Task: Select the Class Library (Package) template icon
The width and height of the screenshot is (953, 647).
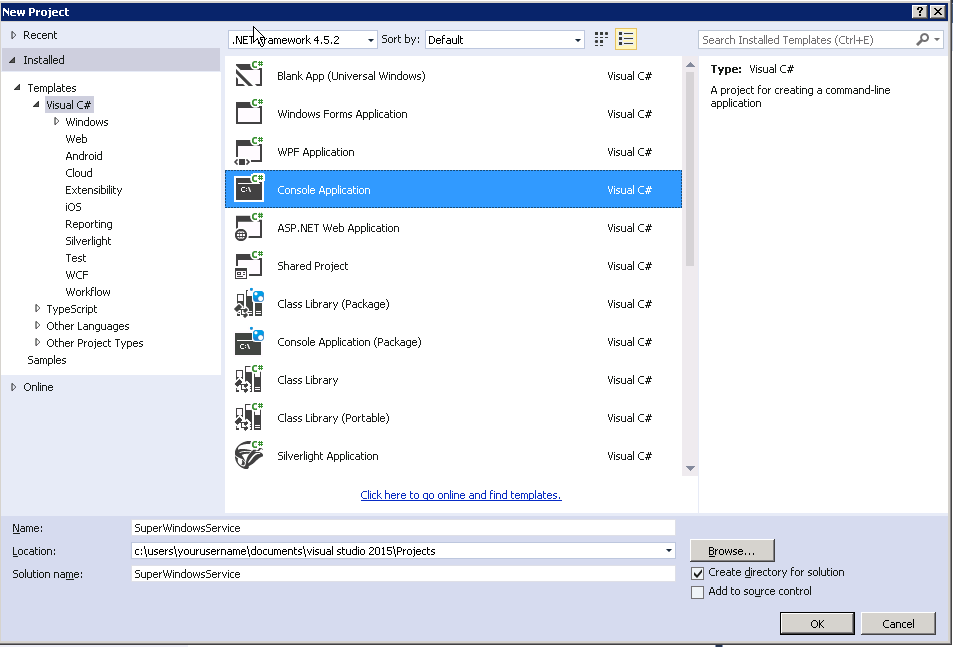Action: point(249,303)
